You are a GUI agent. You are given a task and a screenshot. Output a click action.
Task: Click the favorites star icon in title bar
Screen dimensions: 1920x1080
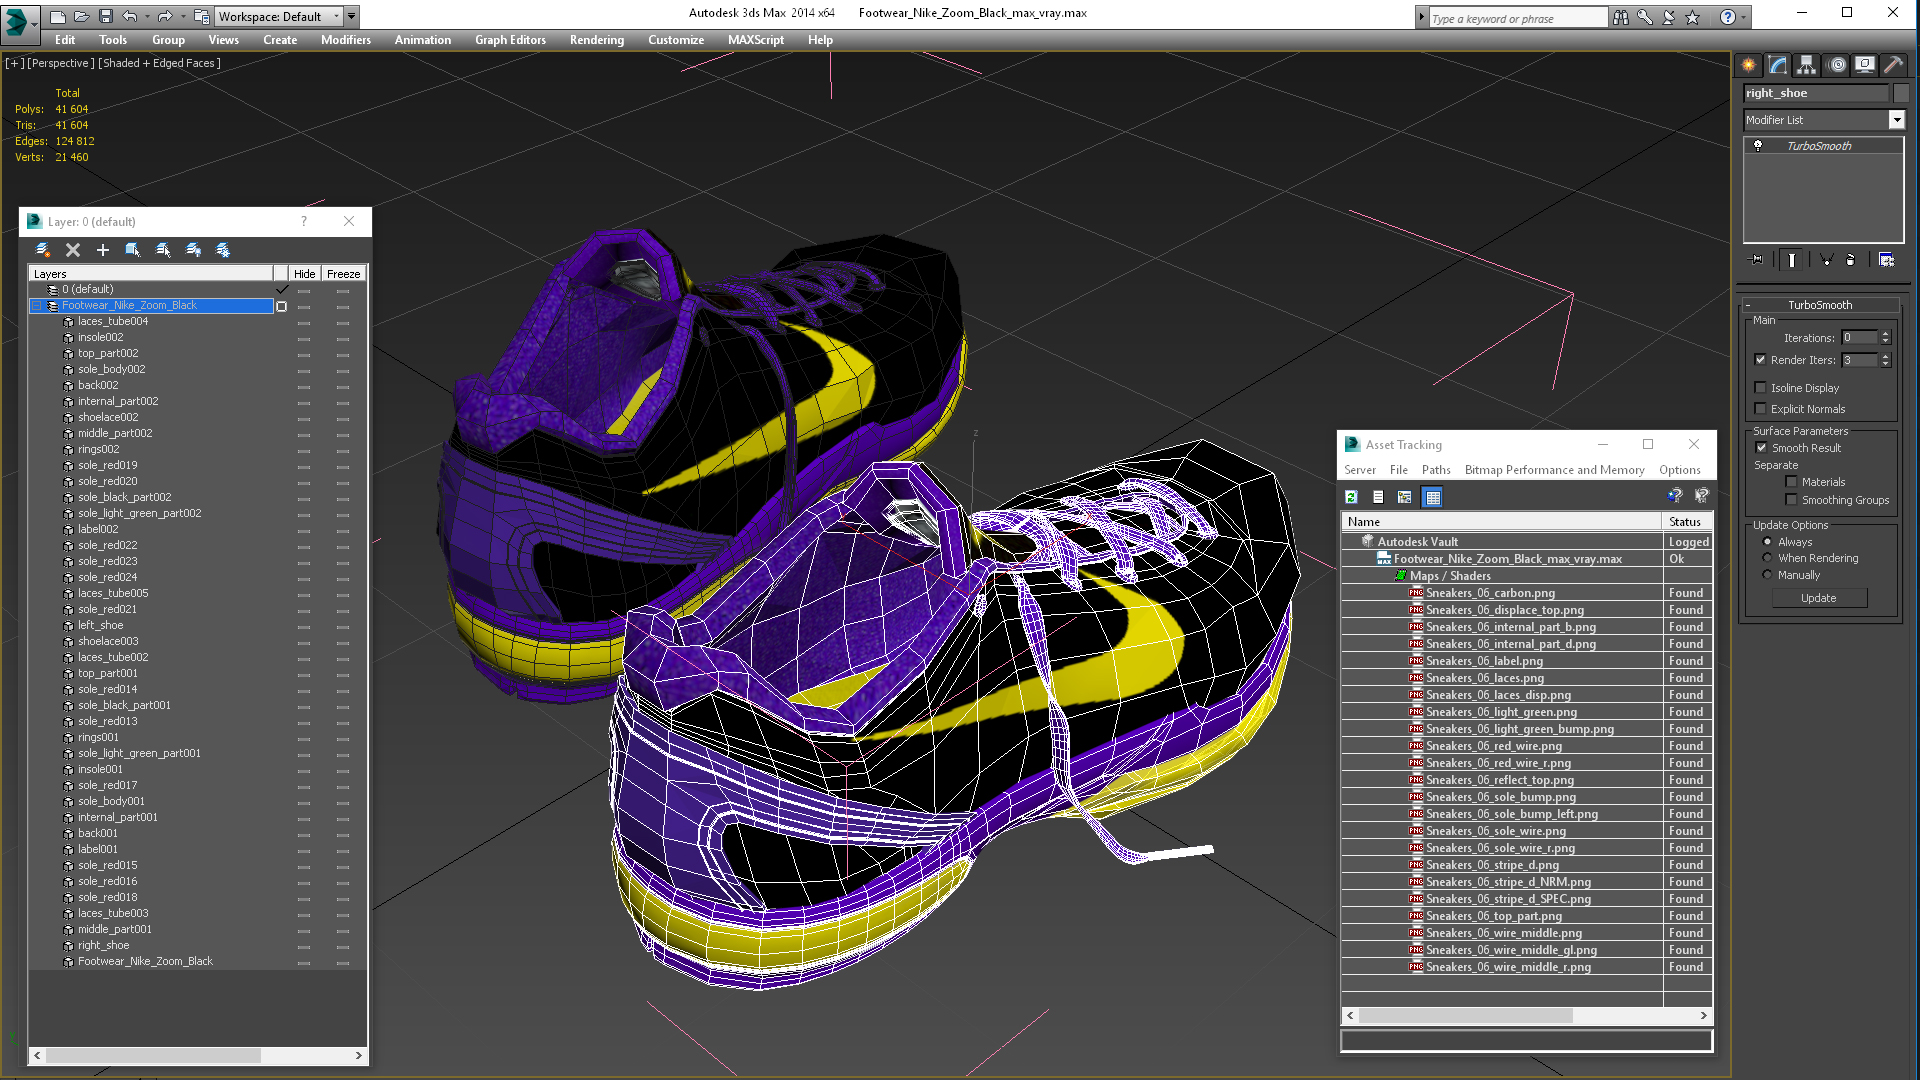1692,17
